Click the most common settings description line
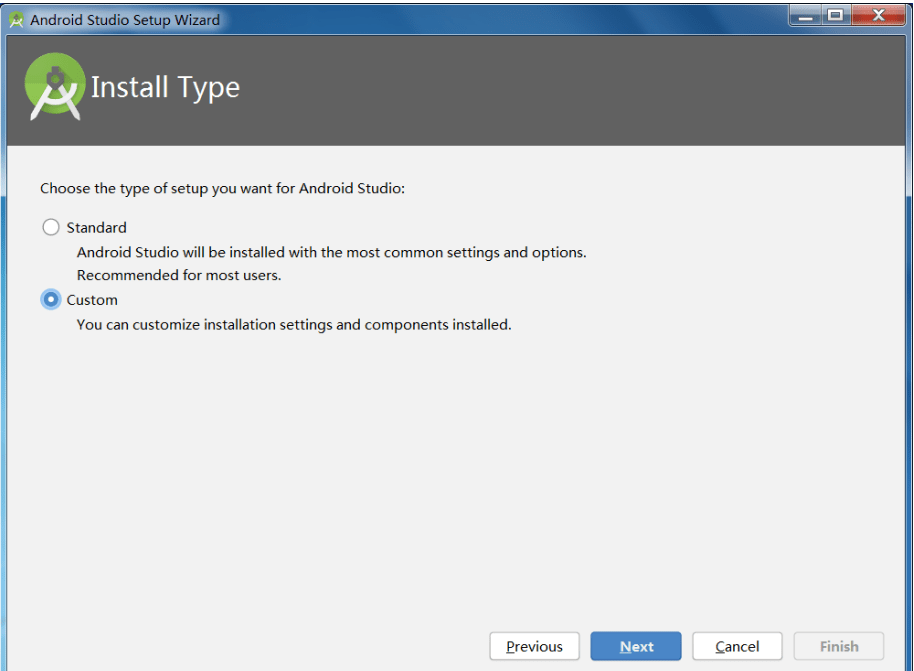The height and width of the screenshot is (671, 914). pos(332,252)
